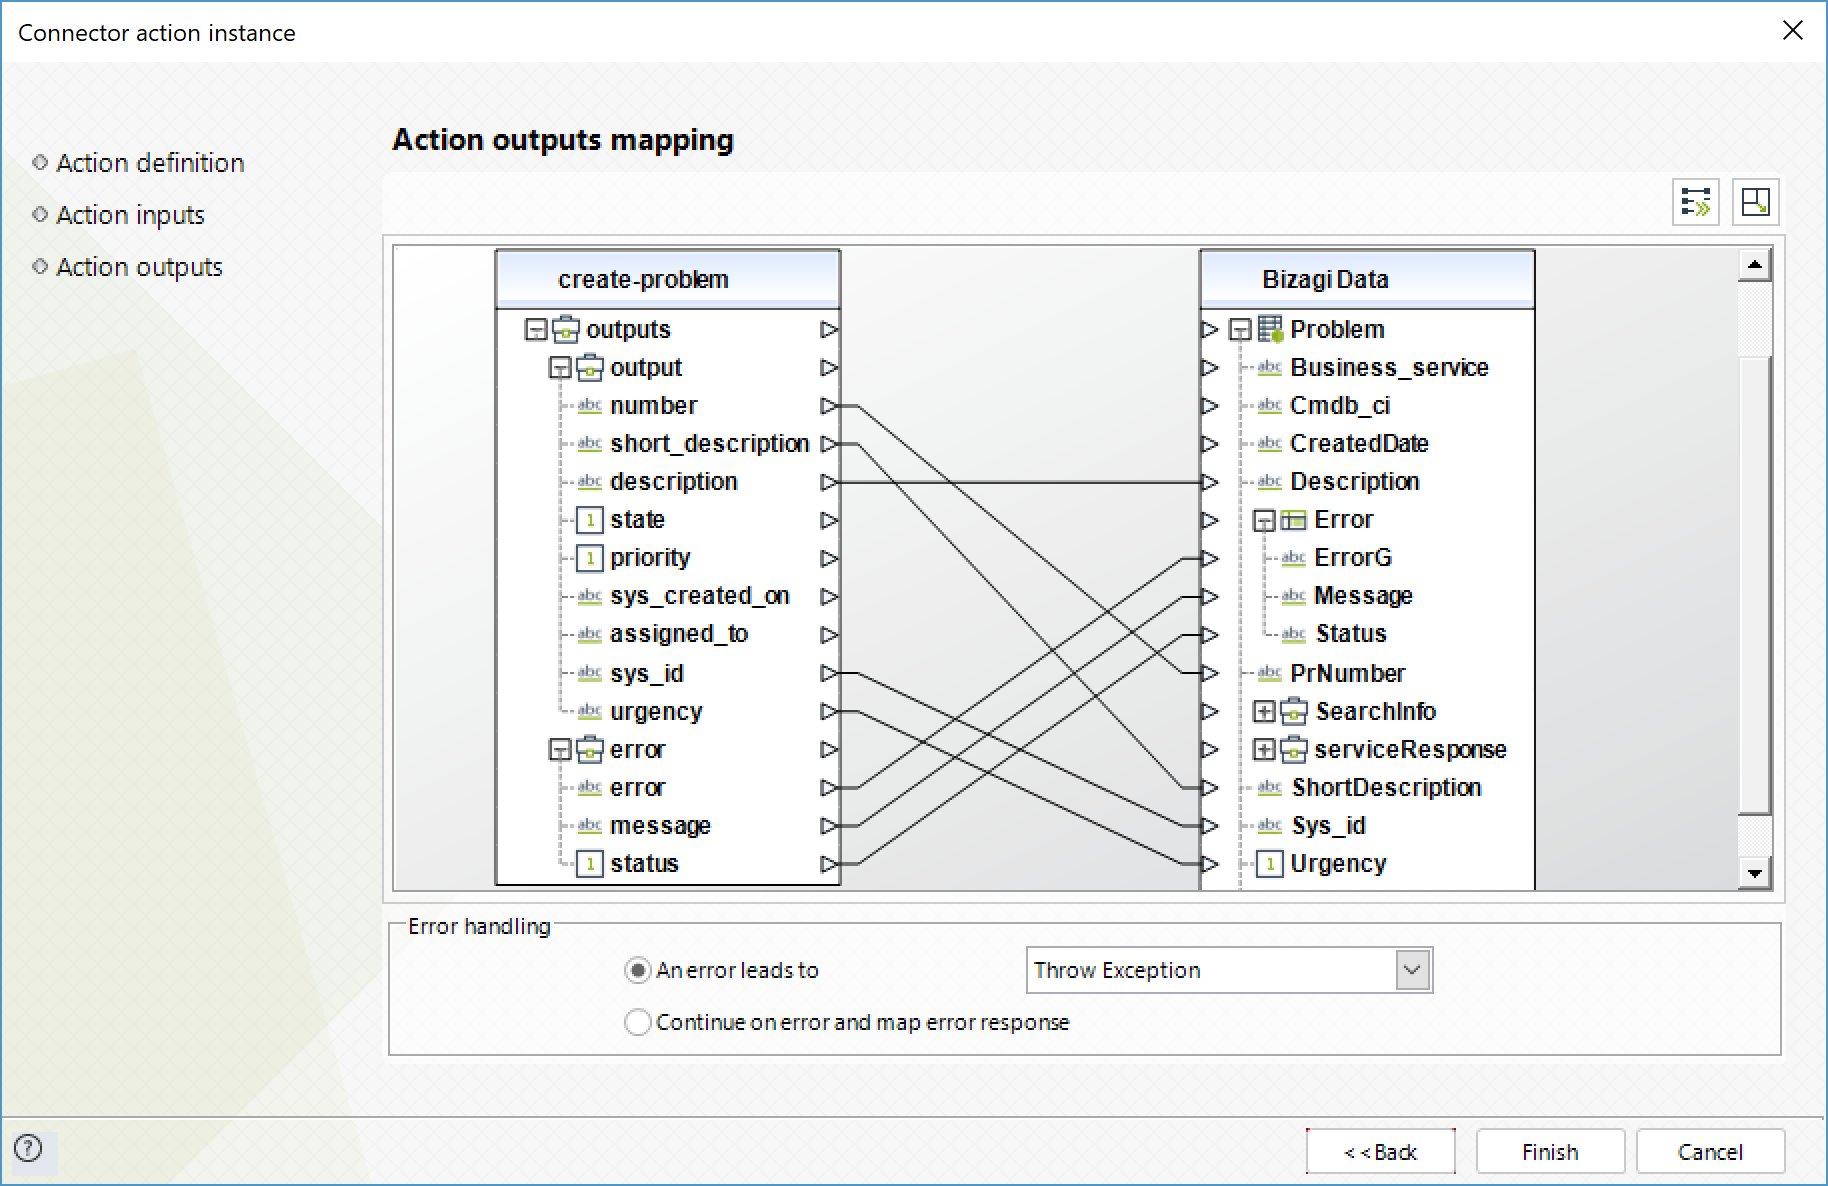Go to Action inputs step
Screen dimensions: 1828x1186
pos(130,215)
